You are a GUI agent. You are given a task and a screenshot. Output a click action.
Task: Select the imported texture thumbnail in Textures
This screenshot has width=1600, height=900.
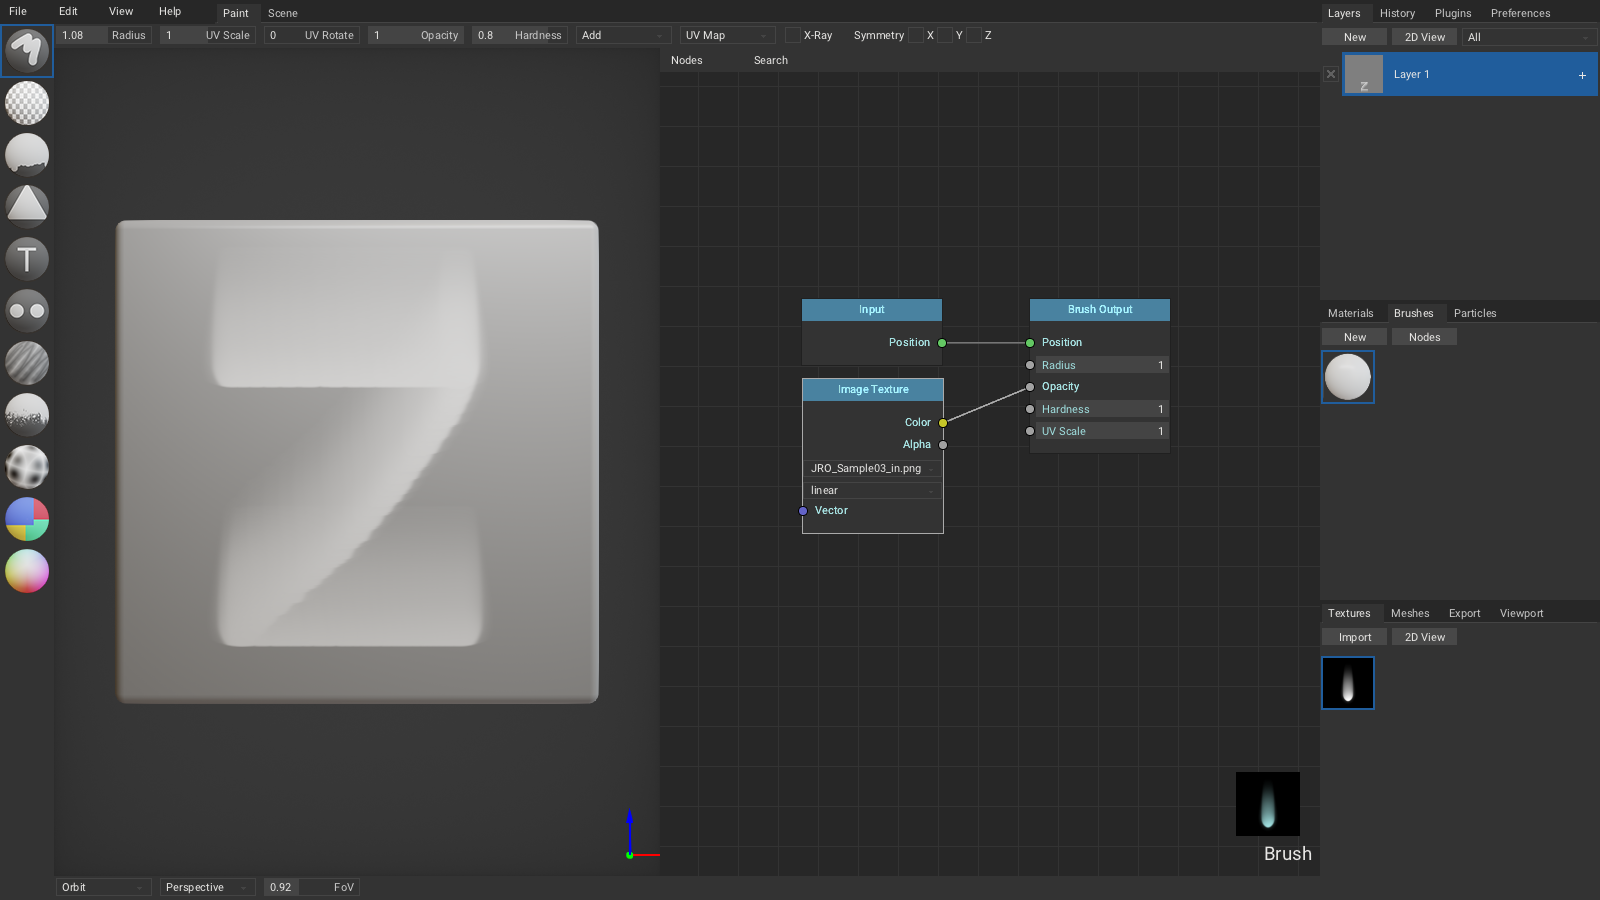(x=1348, y=683)
